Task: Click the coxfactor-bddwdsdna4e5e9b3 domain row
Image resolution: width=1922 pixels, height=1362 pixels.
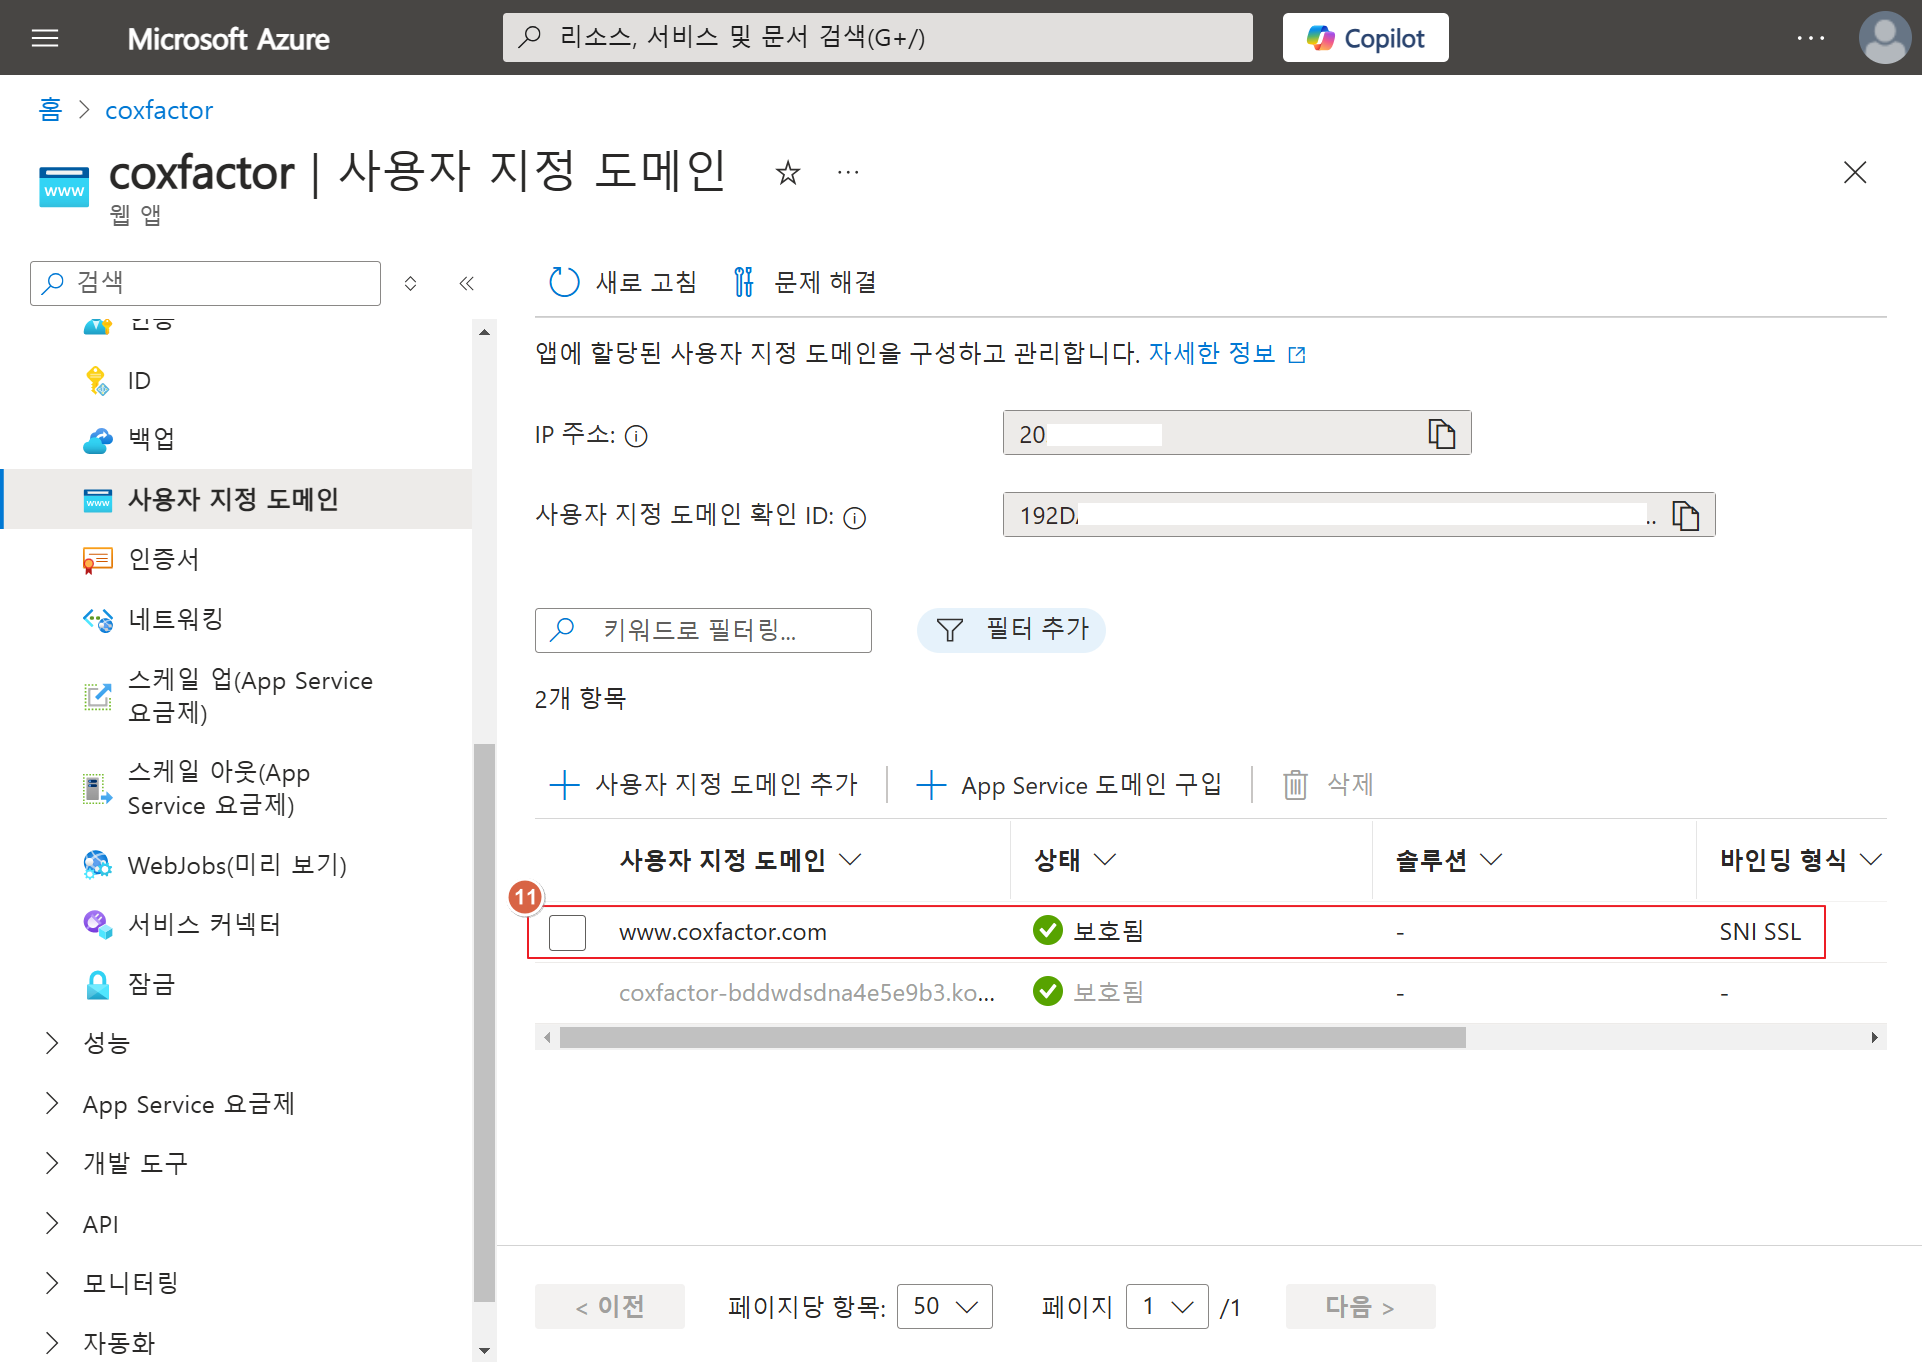Action: (x=1210, y=993)
